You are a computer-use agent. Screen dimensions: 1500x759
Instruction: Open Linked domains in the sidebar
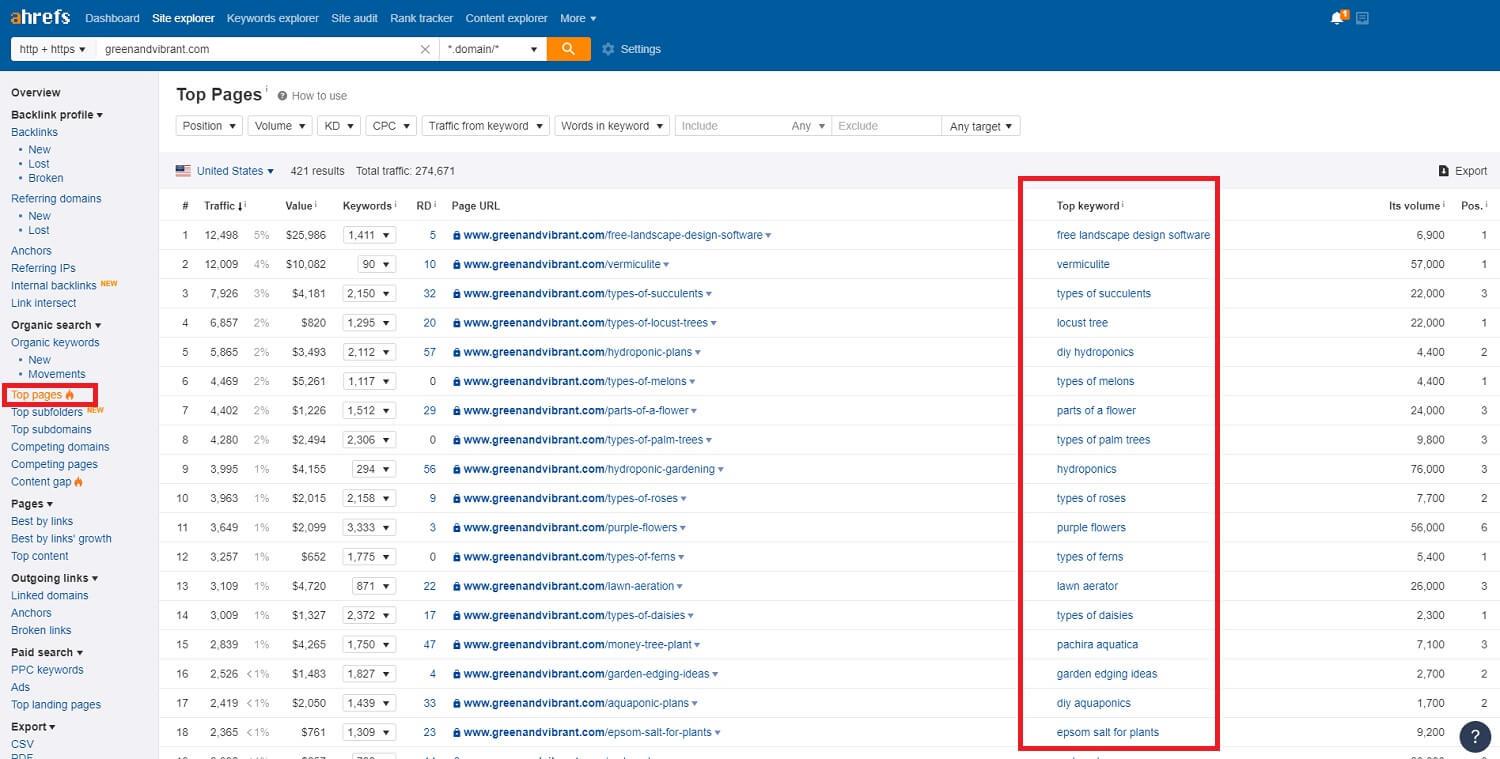click(49, 595)
